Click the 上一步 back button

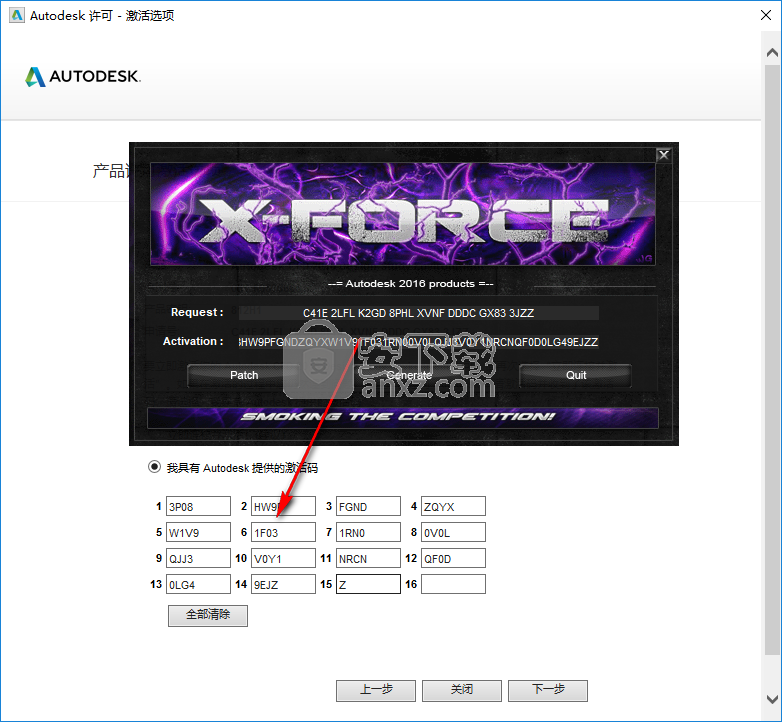pyautogui.click(x=376, y=690)
